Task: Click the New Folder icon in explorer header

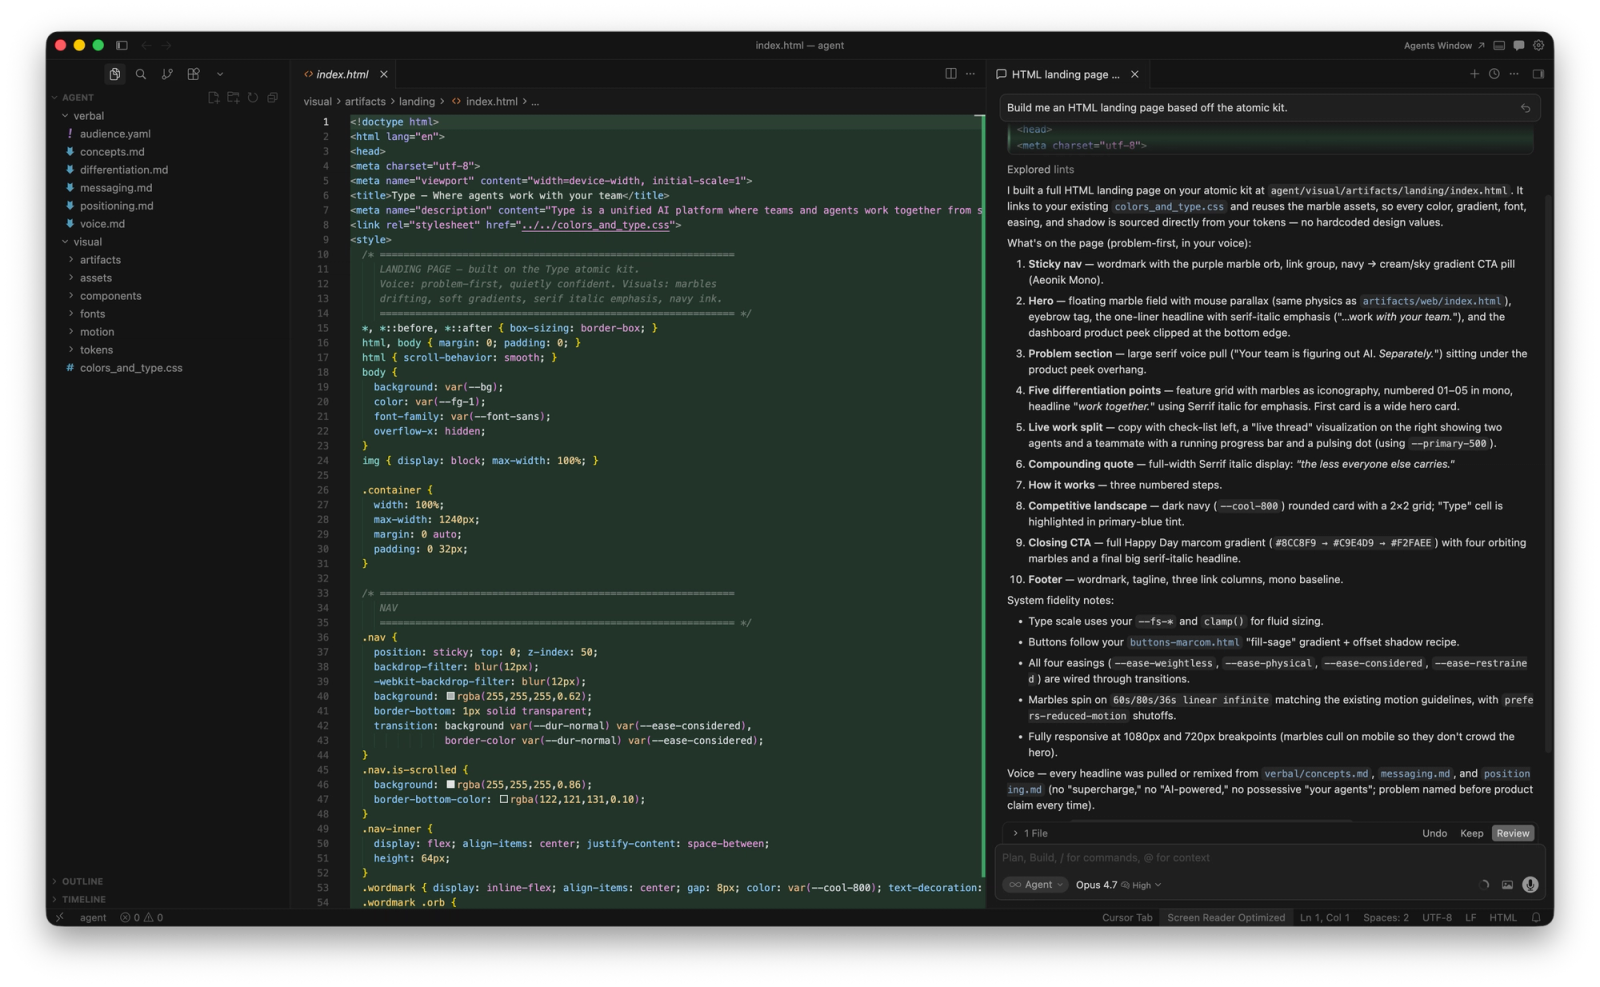Action: coord(233,97)
